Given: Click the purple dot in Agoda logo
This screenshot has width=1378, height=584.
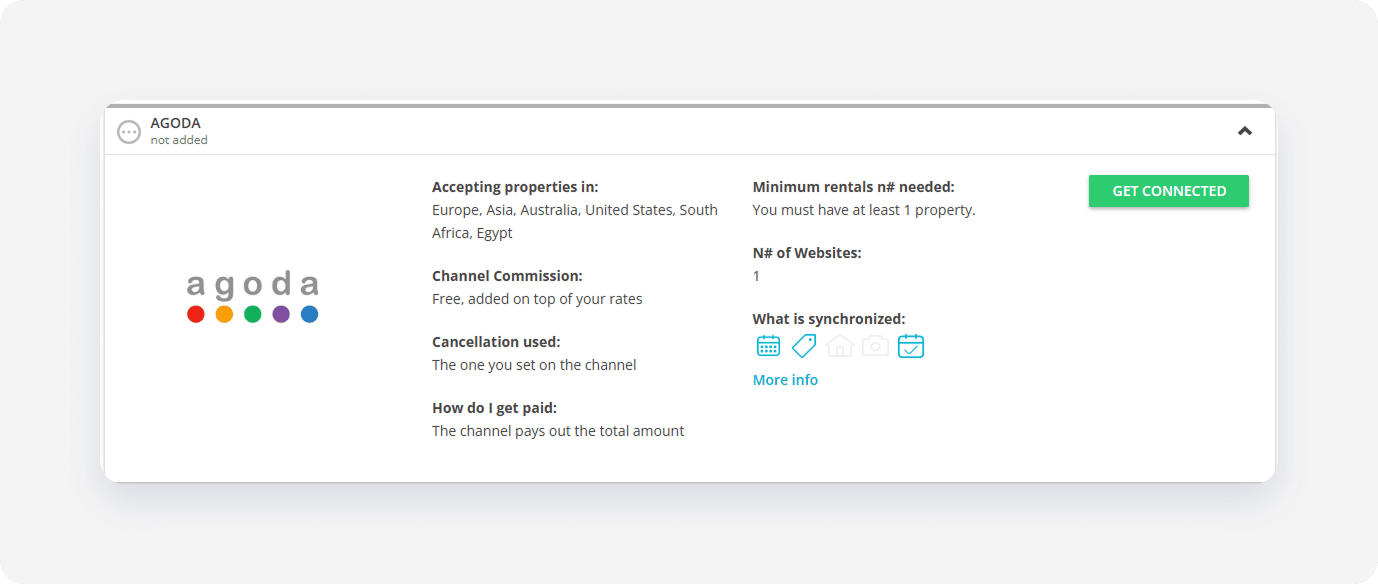Looking at the screenshot, I should [x=281, y=314].
